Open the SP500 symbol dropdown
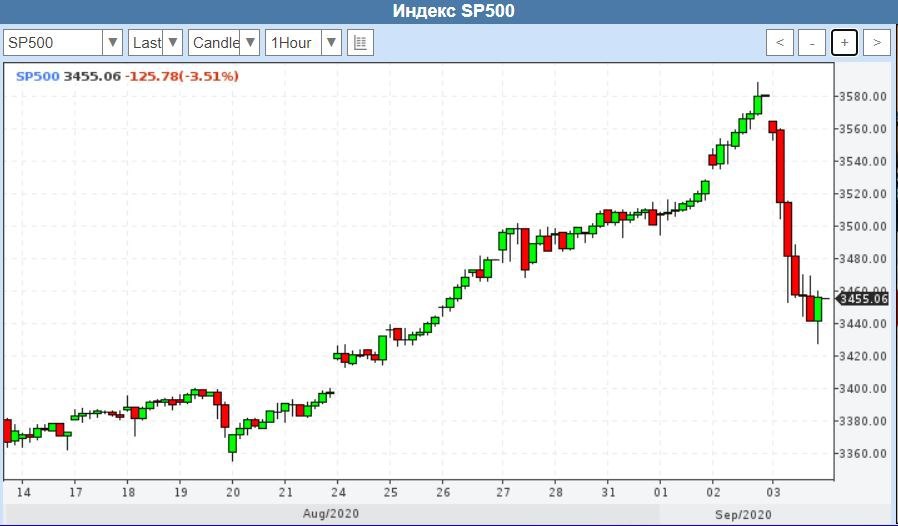898x526 pixels. (63, 43)
